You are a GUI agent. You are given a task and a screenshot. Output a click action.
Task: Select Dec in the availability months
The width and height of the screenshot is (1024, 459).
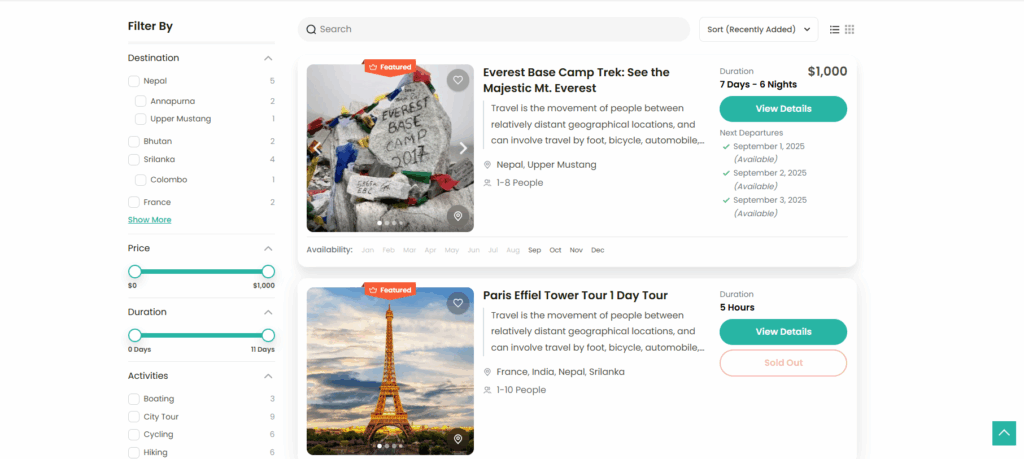pos(598,250)
